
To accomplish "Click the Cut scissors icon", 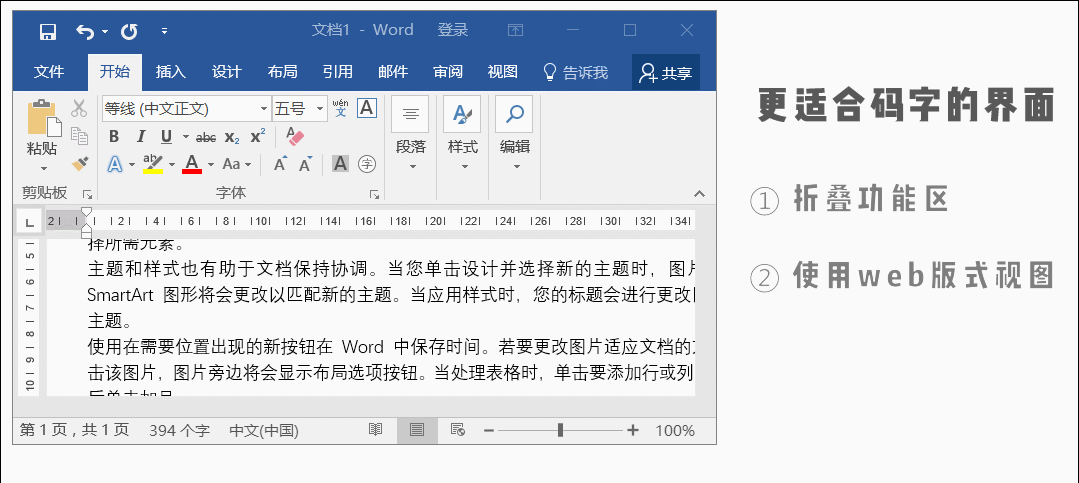I will [x=80, y=109].
